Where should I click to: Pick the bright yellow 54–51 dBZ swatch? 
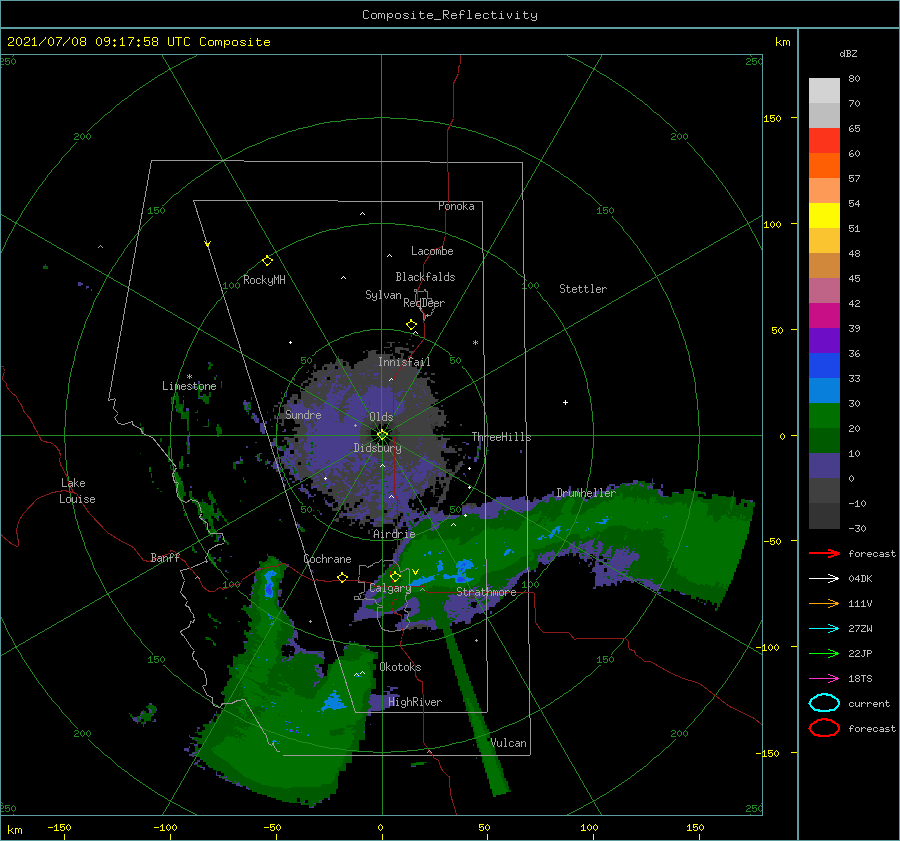point(824,215)
